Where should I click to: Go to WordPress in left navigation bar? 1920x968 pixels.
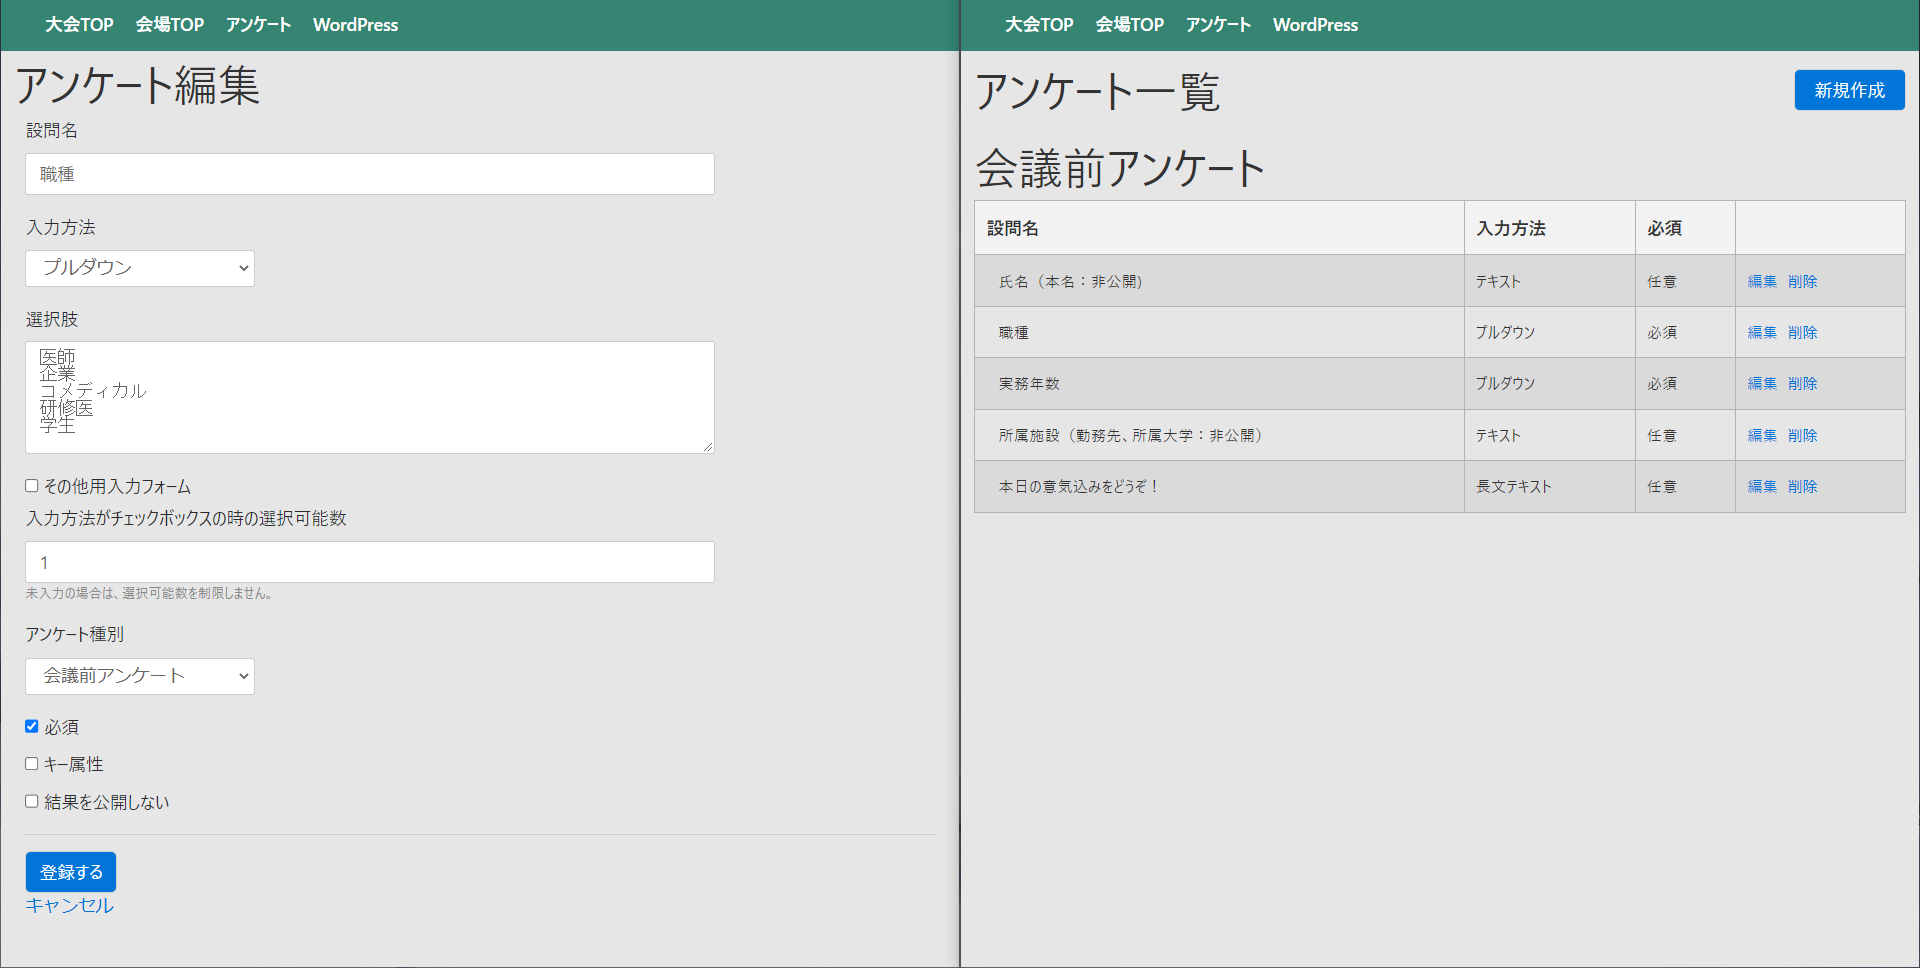(355, 25)
